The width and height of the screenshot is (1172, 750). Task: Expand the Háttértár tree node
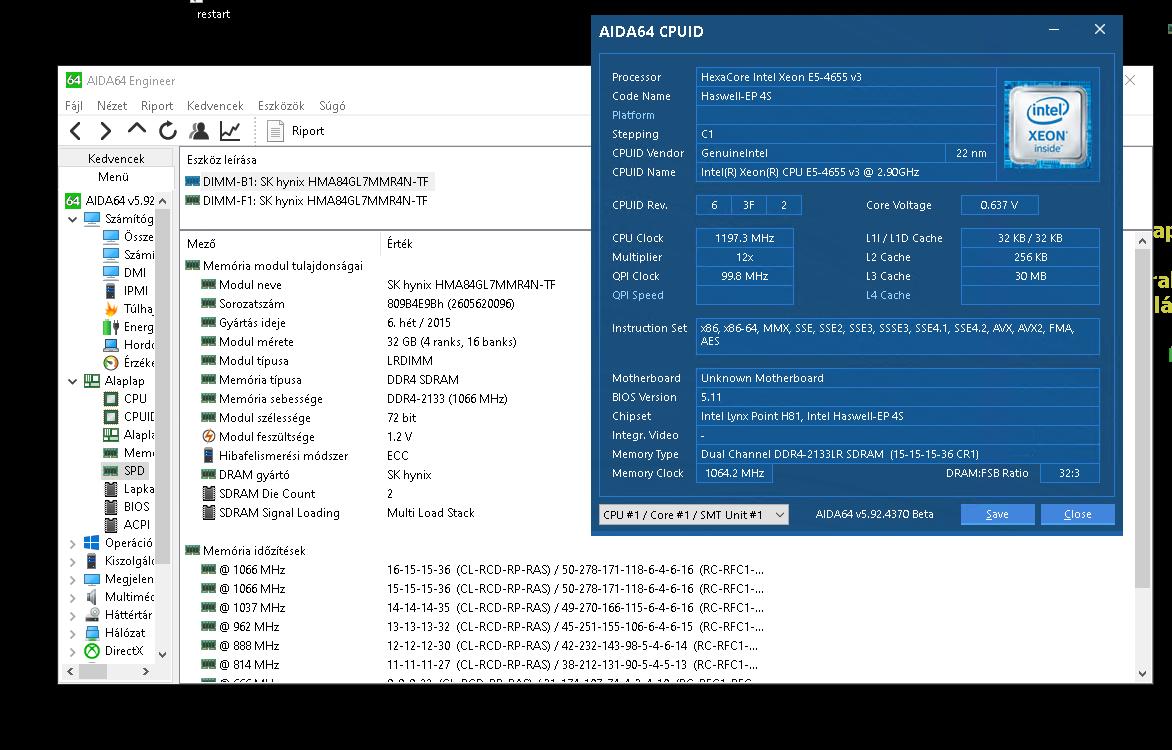tap(73, 615)
